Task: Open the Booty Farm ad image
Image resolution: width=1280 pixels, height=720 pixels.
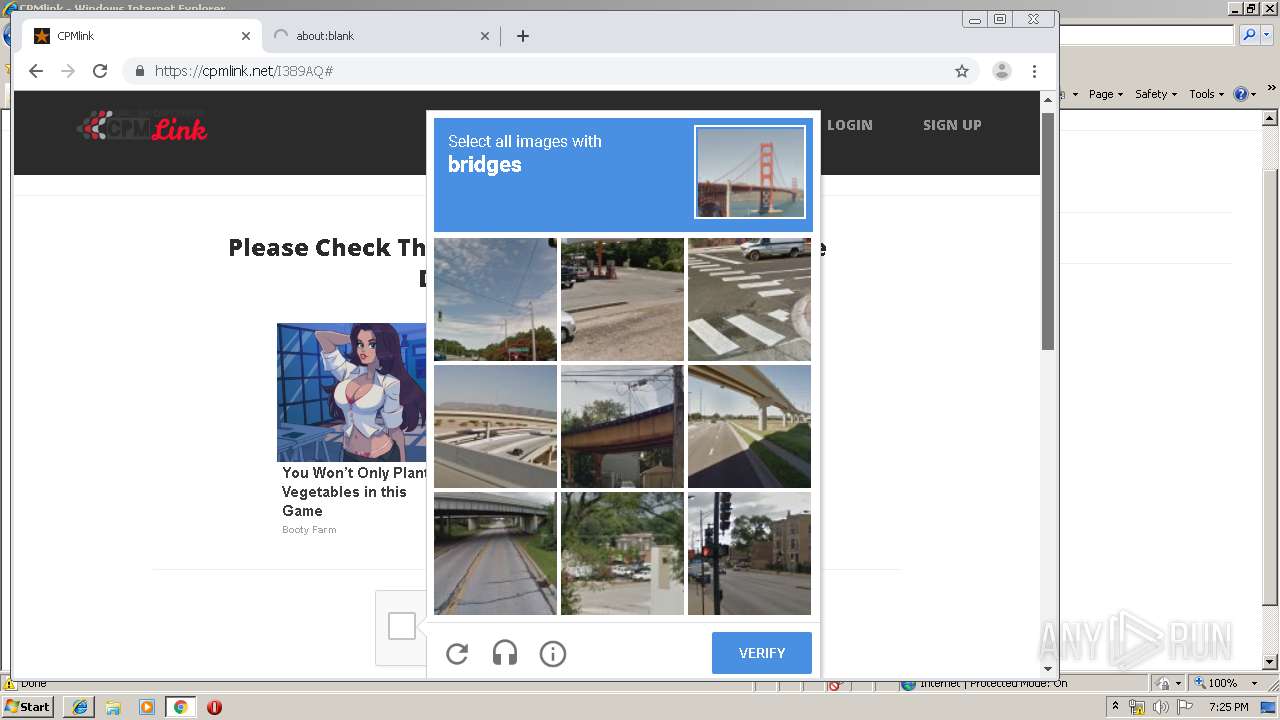Action: coord(352,392)
